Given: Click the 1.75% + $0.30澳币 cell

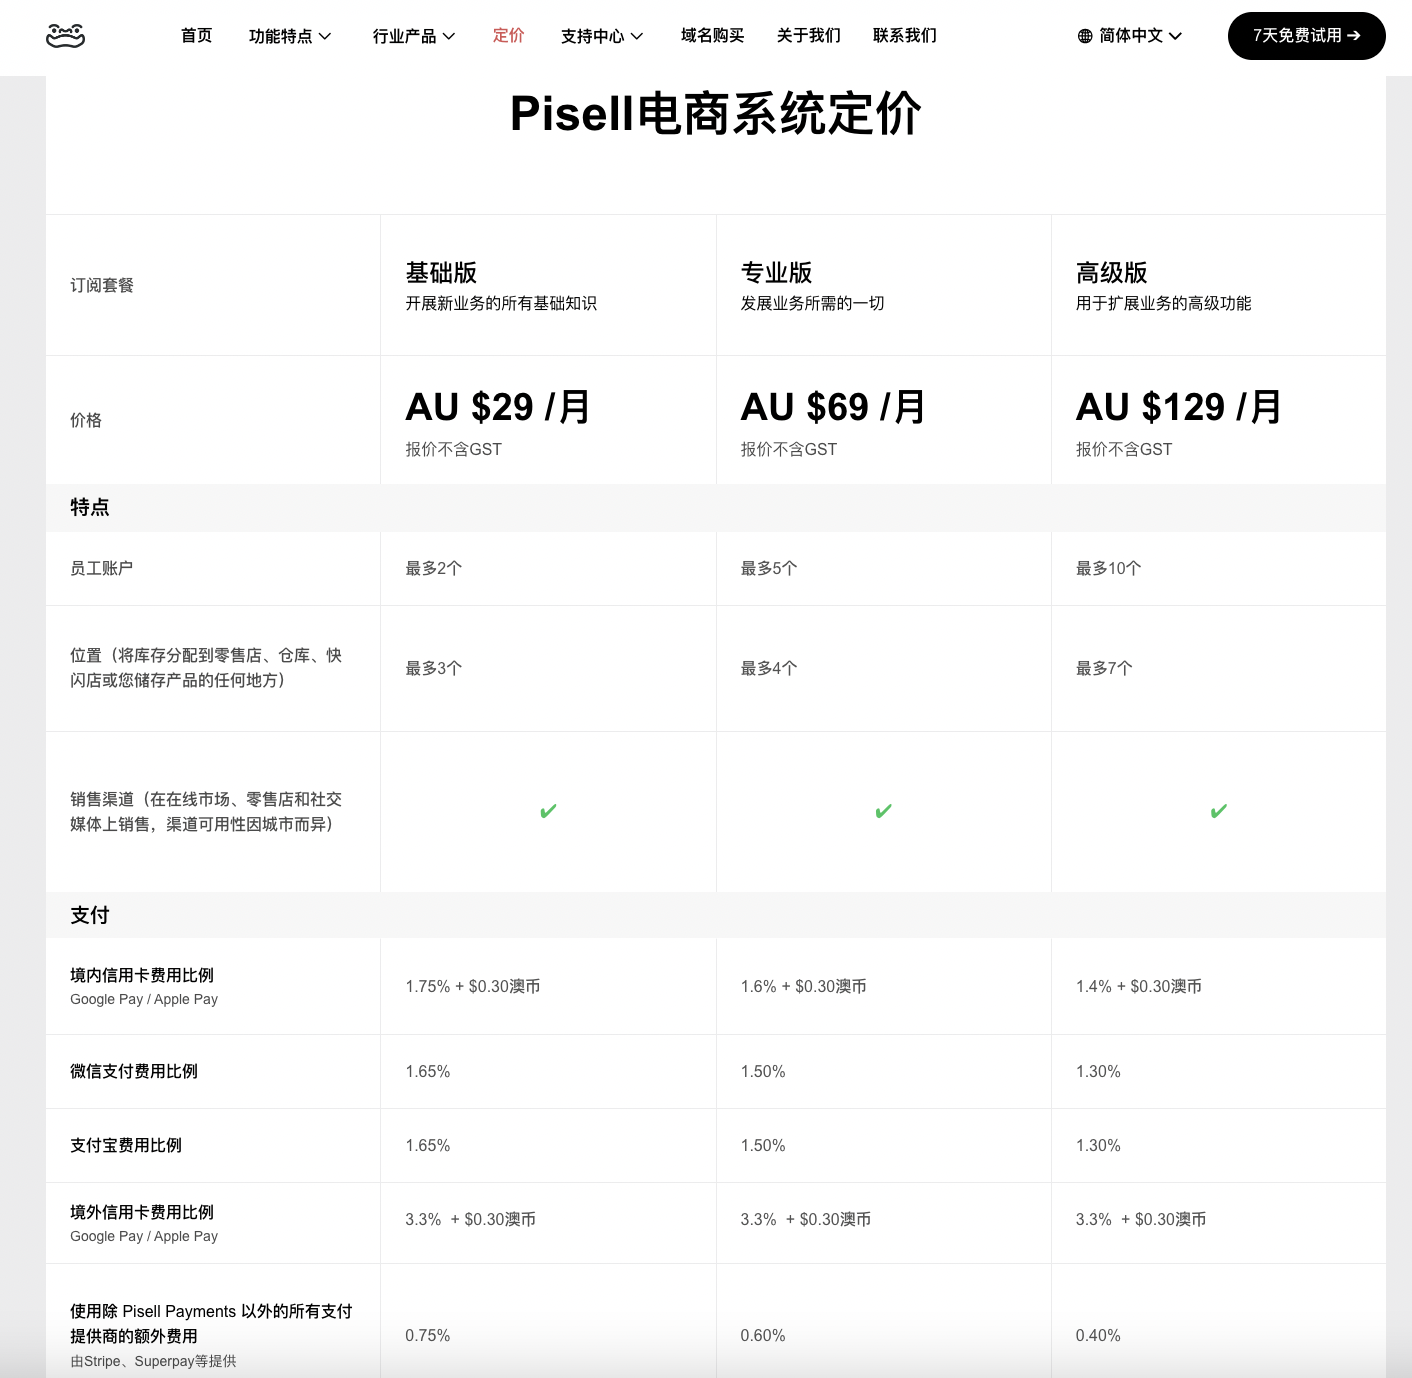Looking at the screenshot, I should (x=473, y=986).
